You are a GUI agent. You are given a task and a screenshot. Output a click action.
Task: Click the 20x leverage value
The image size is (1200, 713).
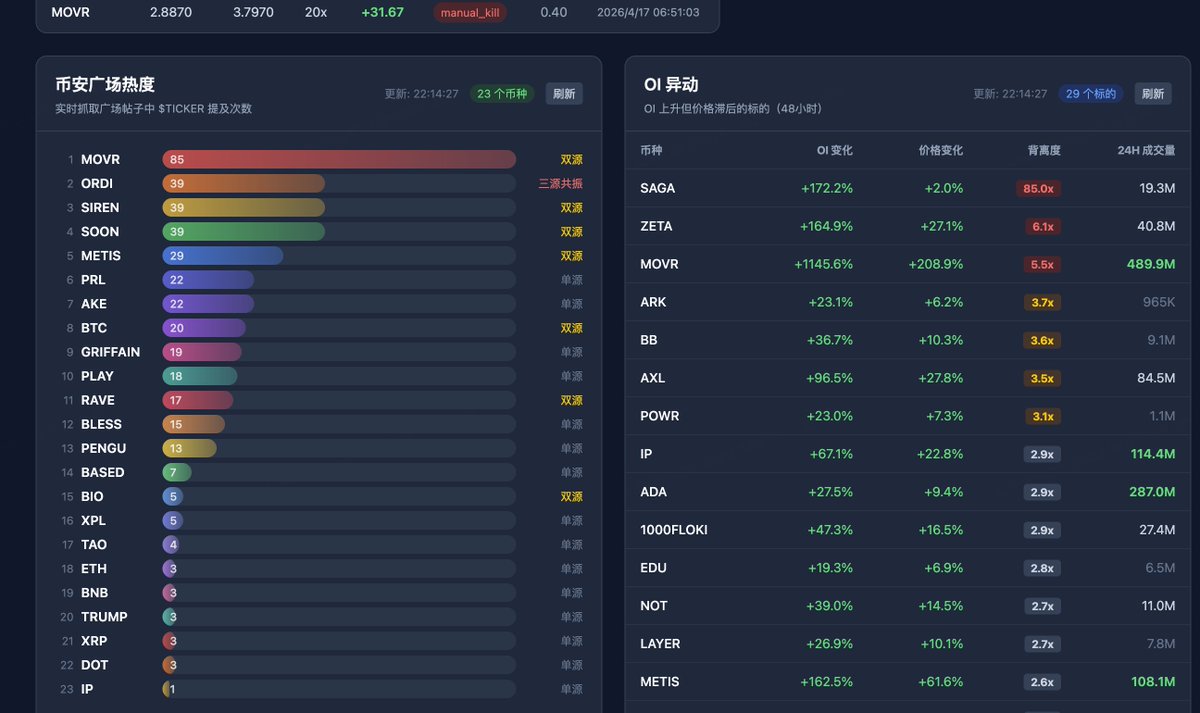click(x=316, y=13)
